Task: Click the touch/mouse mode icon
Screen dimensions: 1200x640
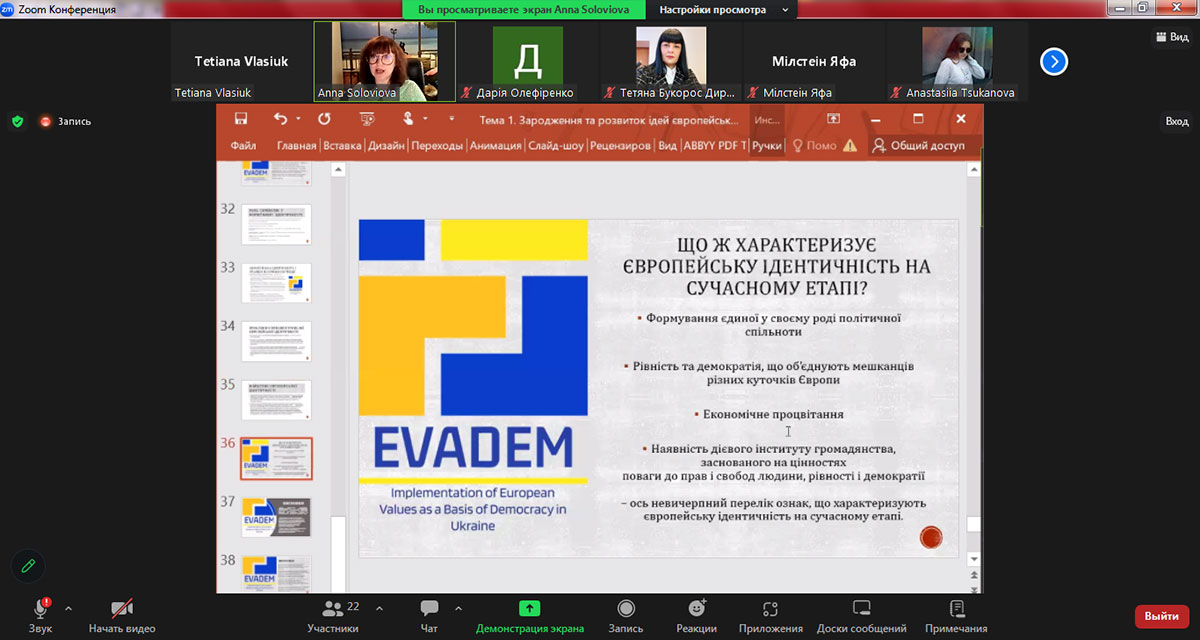Action: (x=408, y=119)
